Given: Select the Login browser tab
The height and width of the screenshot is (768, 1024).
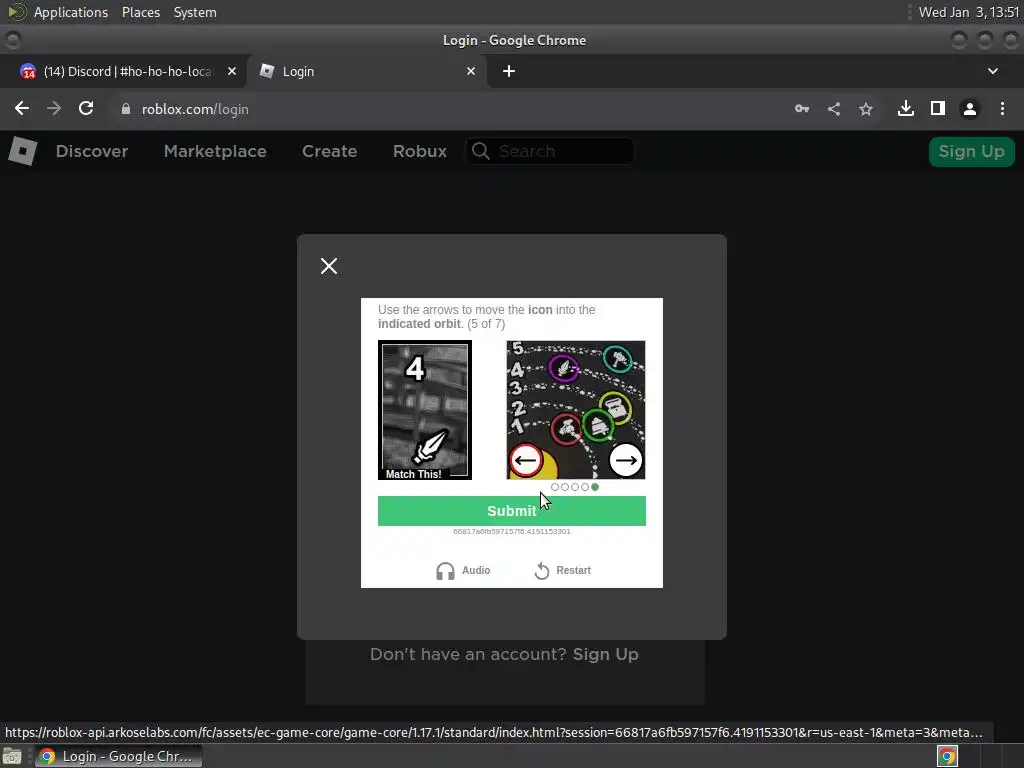Looking at the screenshot, I should click(366, 71).
